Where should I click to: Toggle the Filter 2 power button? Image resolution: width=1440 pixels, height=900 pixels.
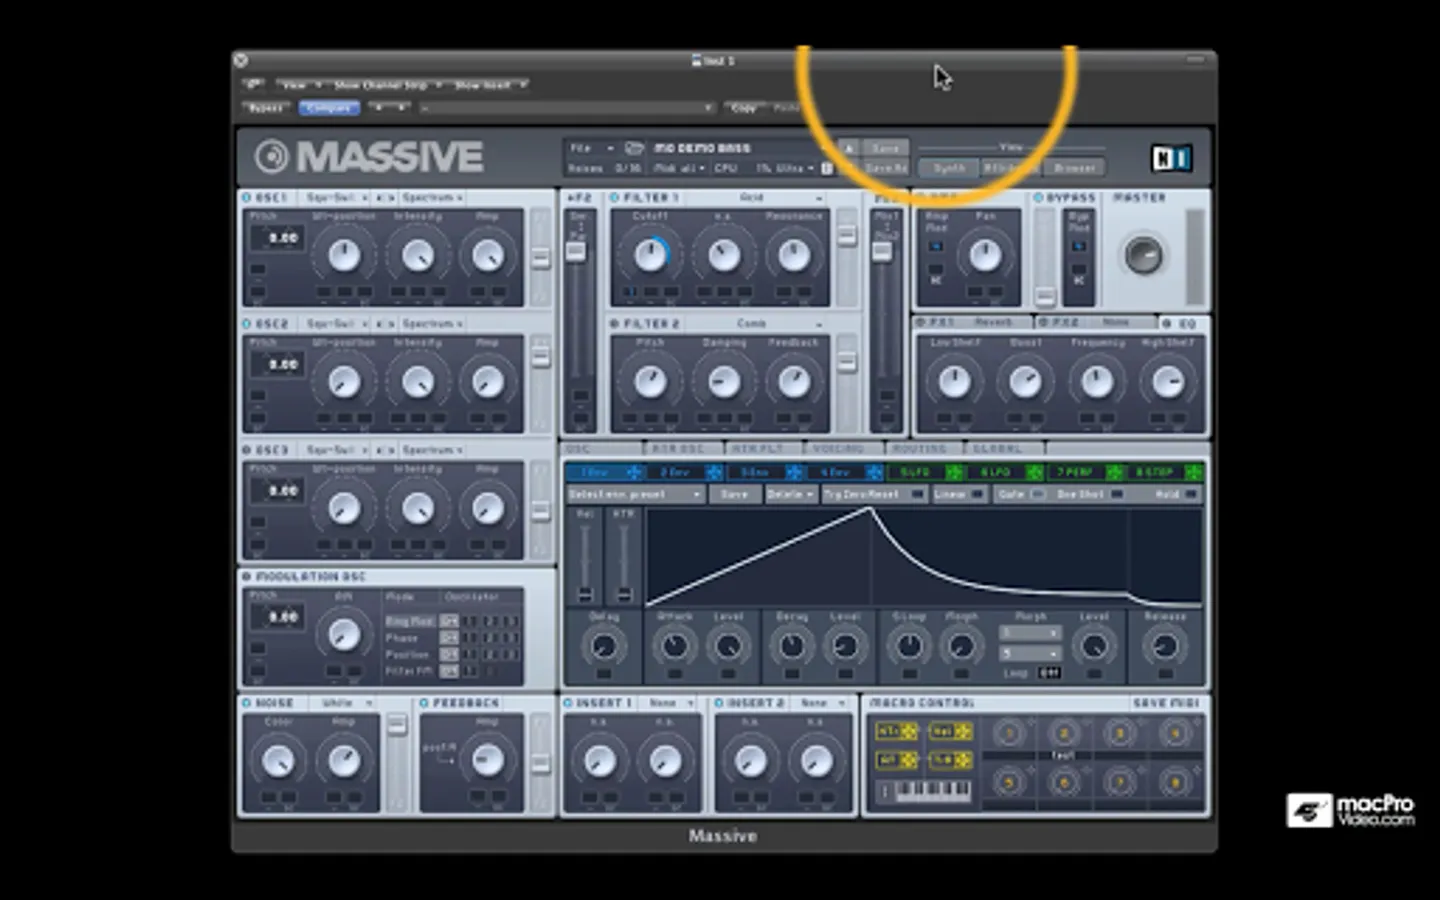pos(614,324)
